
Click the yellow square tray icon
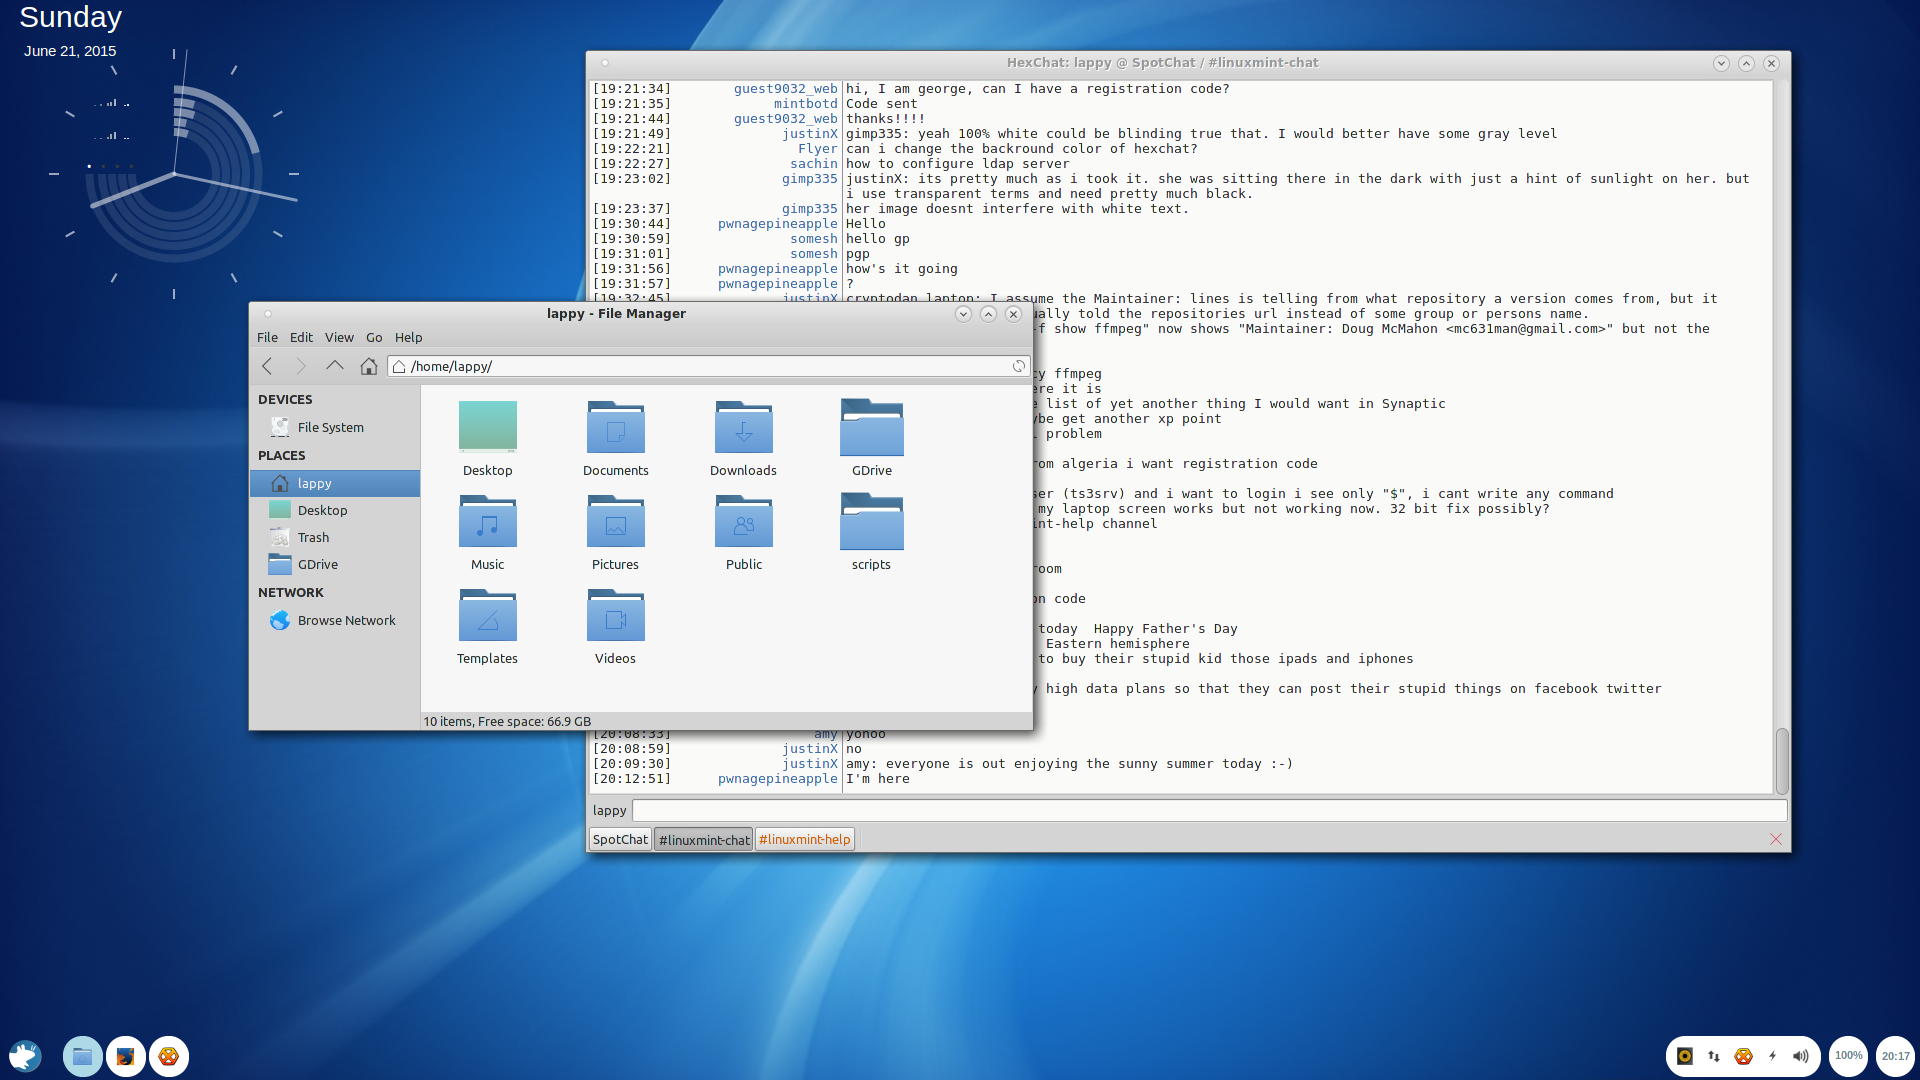pos(1685,1056)
